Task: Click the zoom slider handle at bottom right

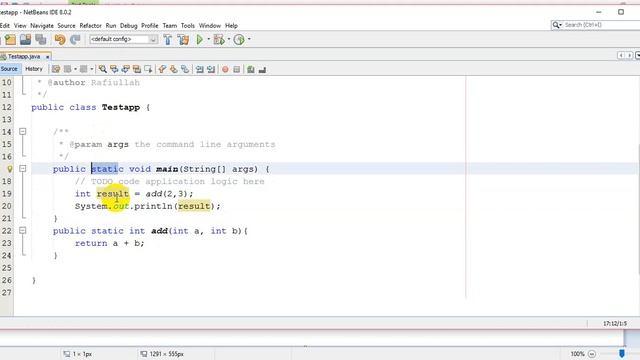Action: pos(622,353)
